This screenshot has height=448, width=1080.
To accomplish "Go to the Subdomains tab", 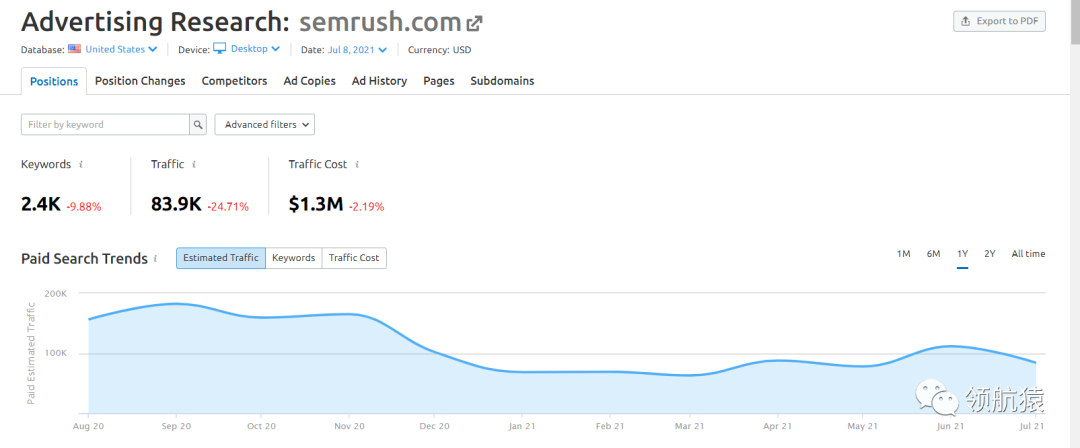I will tap(502, 81).
